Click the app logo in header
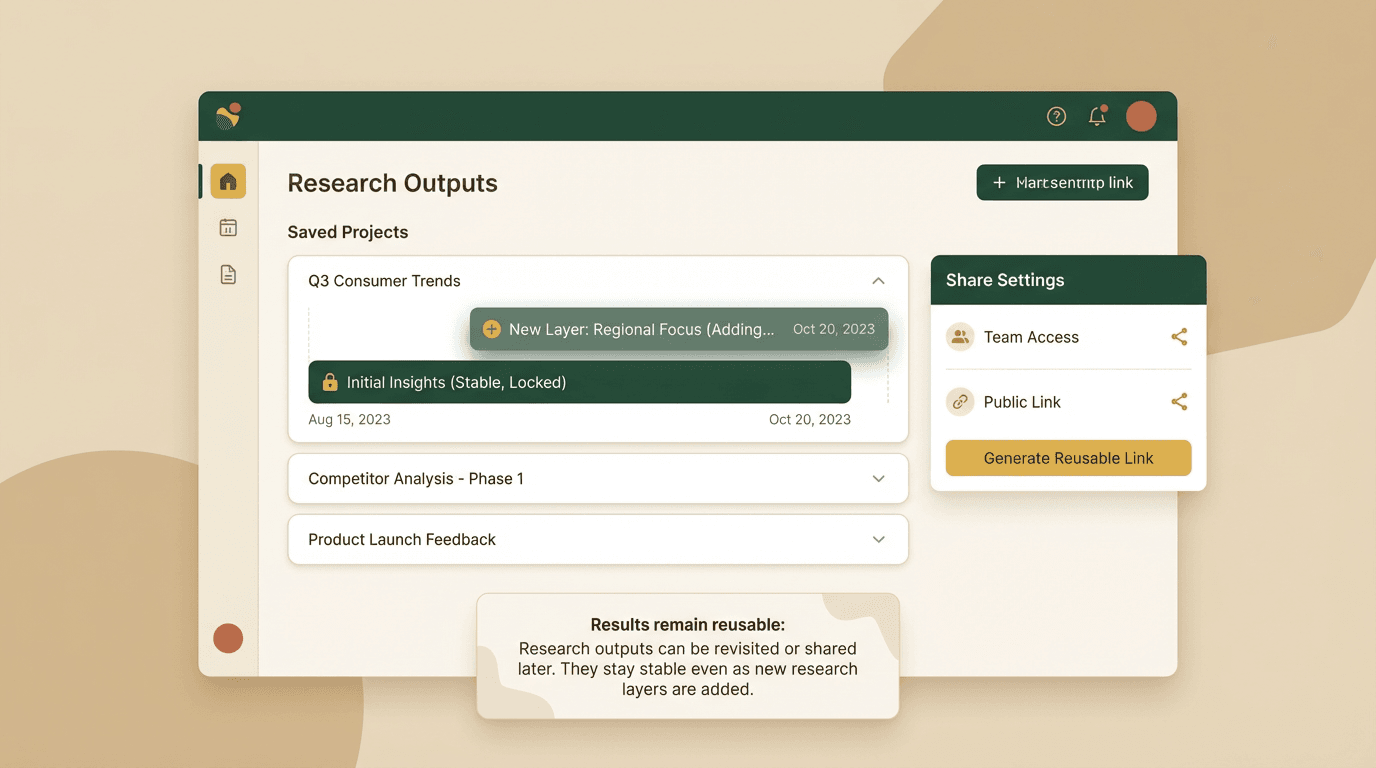1376x768 pixels. (x=229, y=116)
